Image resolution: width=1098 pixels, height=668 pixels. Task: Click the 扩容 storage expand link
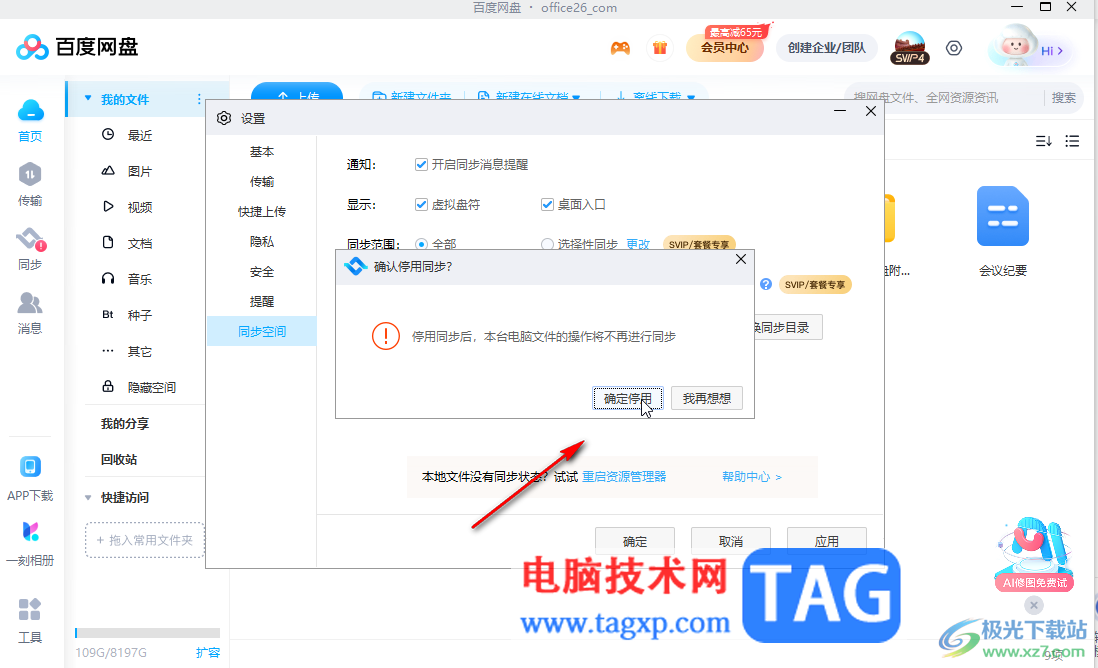[x=208, y=653]
